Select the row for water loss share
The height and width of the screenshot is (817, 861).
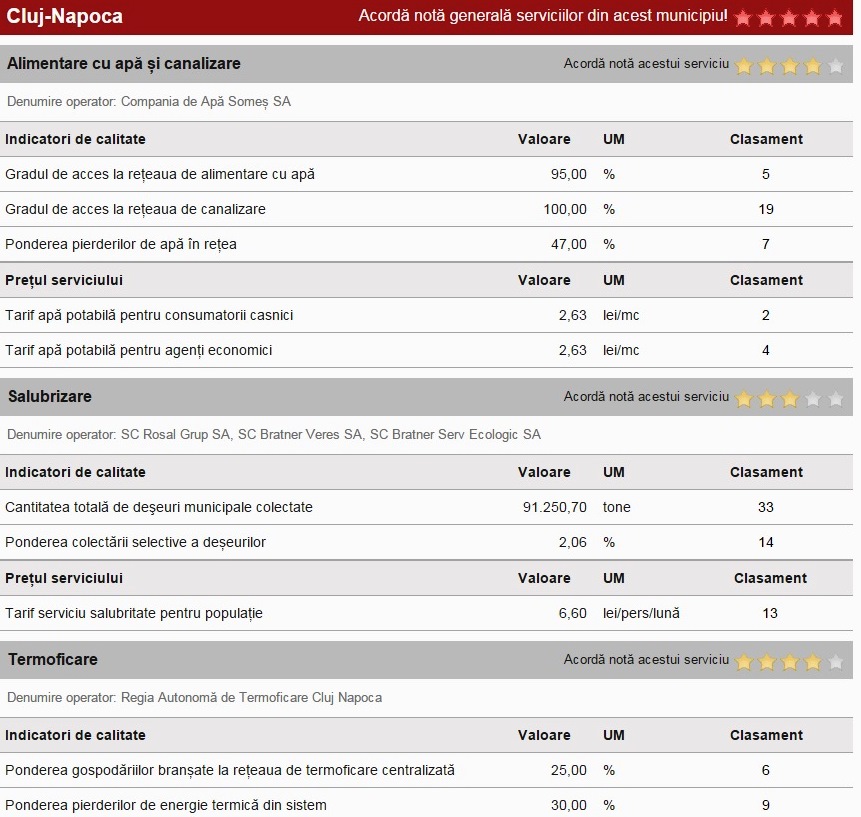click(x=121, y=244)
